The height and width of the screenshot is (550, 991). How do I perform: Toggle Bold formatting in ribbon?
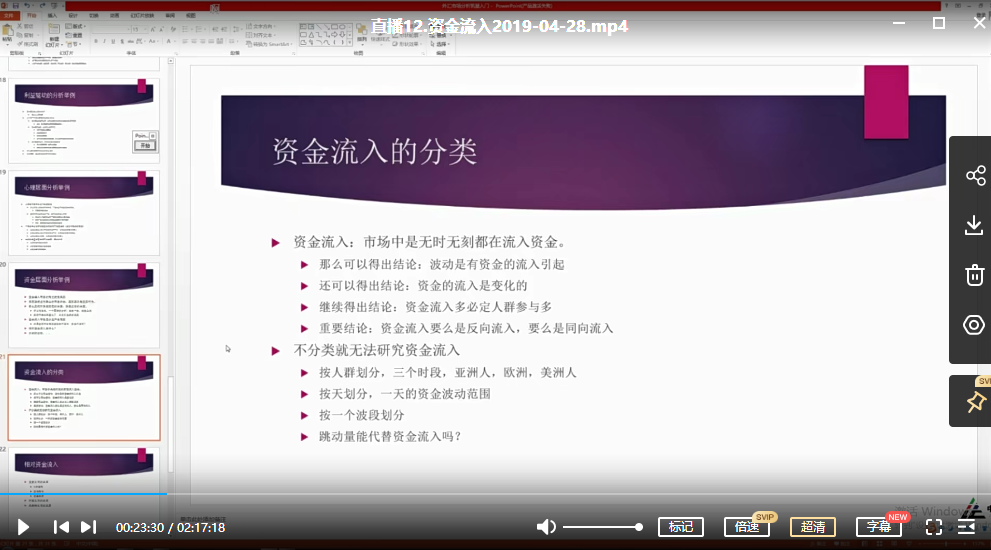[96, 41]
